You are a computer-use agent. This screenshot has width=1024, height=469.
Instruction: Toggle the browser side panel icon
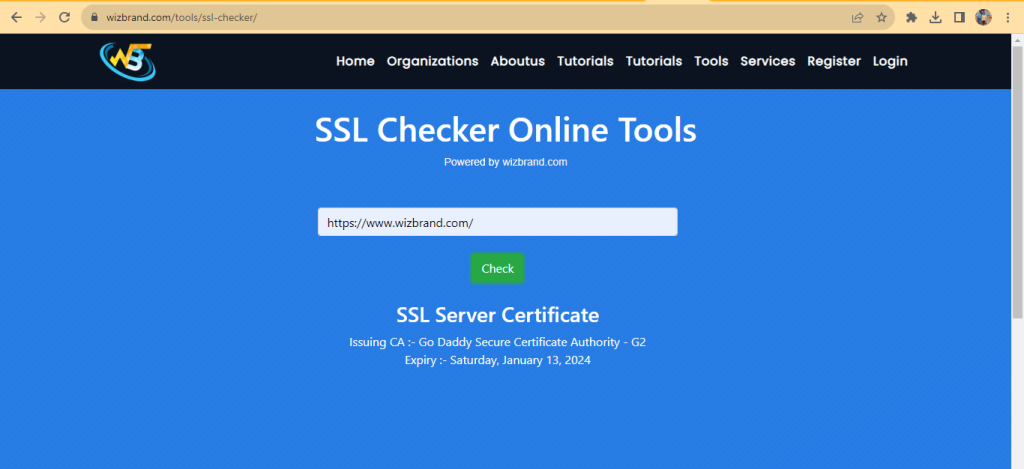pos(959,17)
